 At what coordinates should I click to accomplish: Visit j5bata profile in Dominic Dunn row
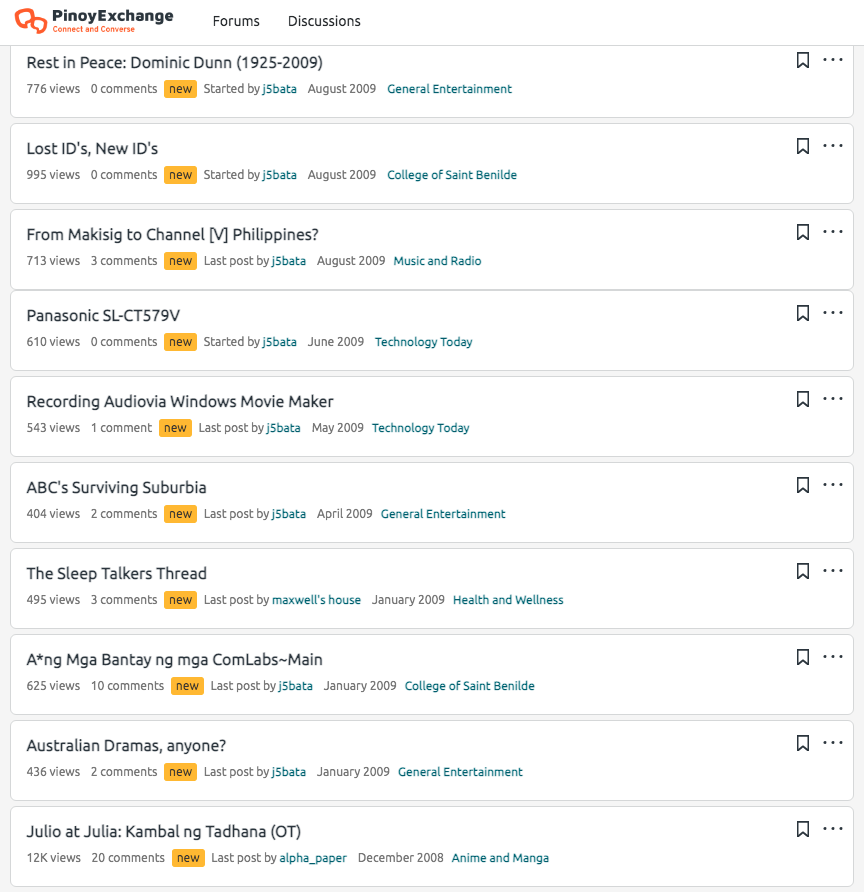click(x=279, y=89)
